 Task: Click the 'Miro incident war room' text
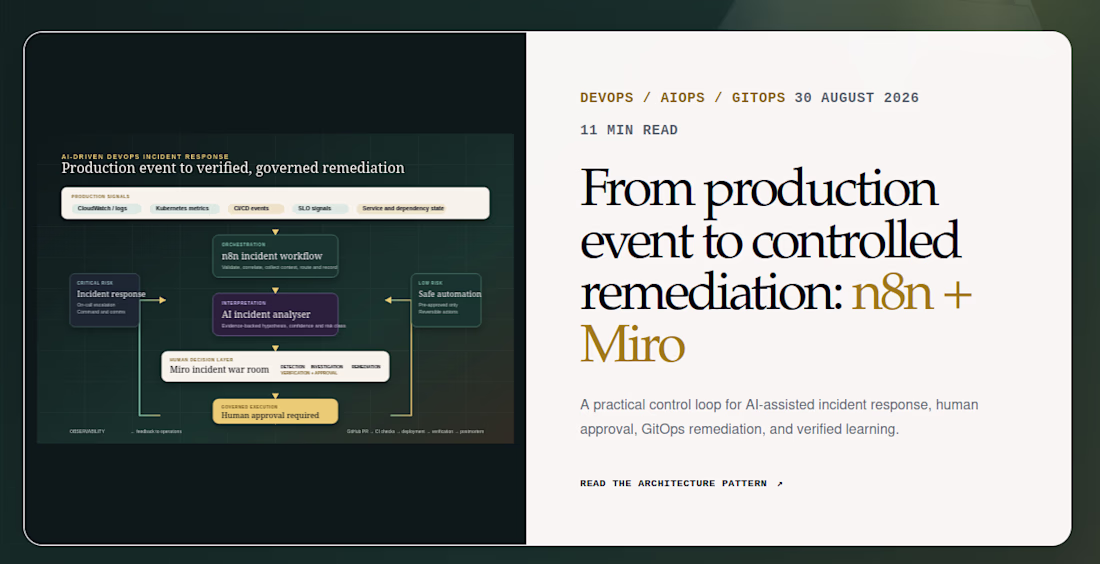coord(219,370)
